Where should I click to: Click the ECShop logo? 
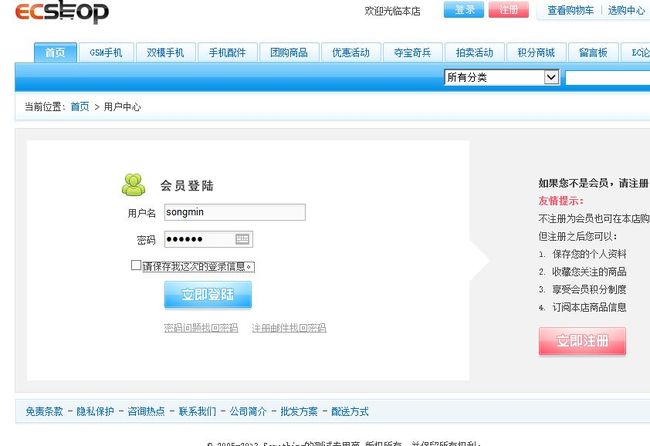(x=62, y=11)
